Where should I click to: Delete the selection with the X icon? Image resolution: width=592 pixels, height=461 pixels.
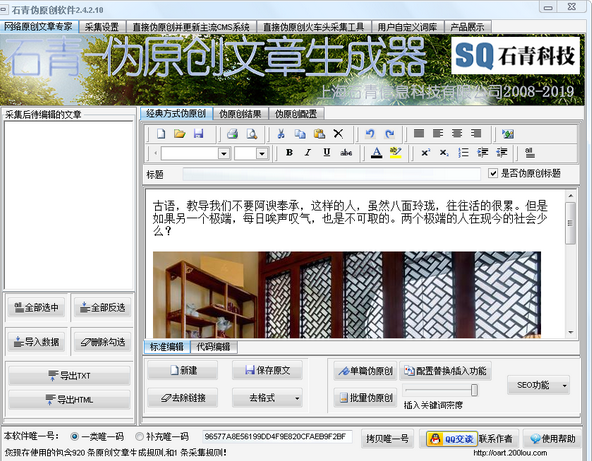(338, 133)
